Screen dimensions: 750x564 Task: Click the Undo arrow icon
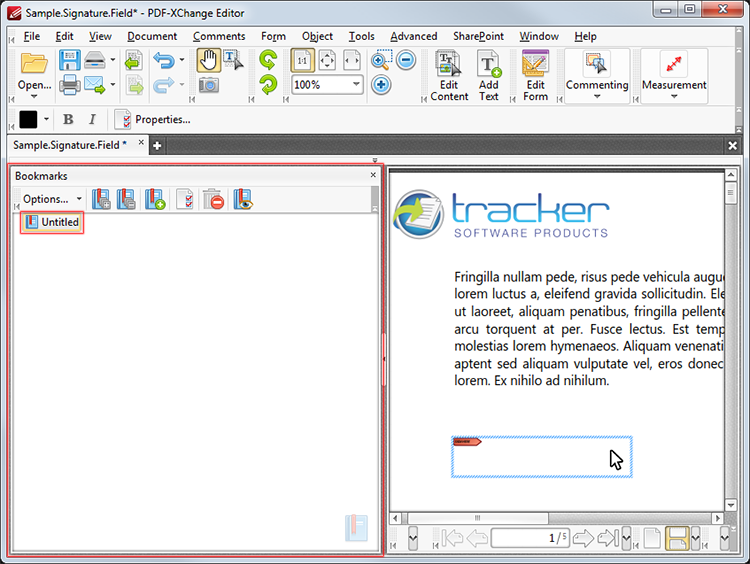(164, 61)
